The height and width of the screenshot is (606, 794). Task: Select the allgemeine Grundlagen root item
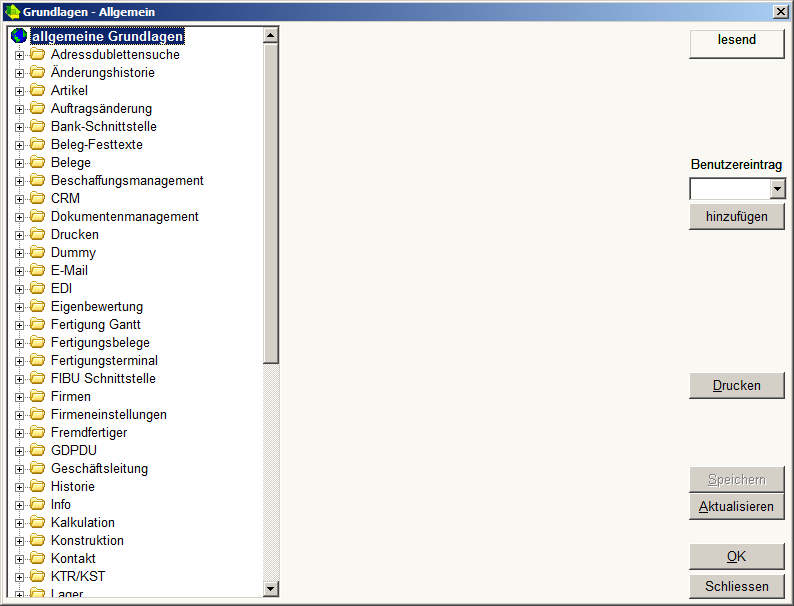click(107, 36)
